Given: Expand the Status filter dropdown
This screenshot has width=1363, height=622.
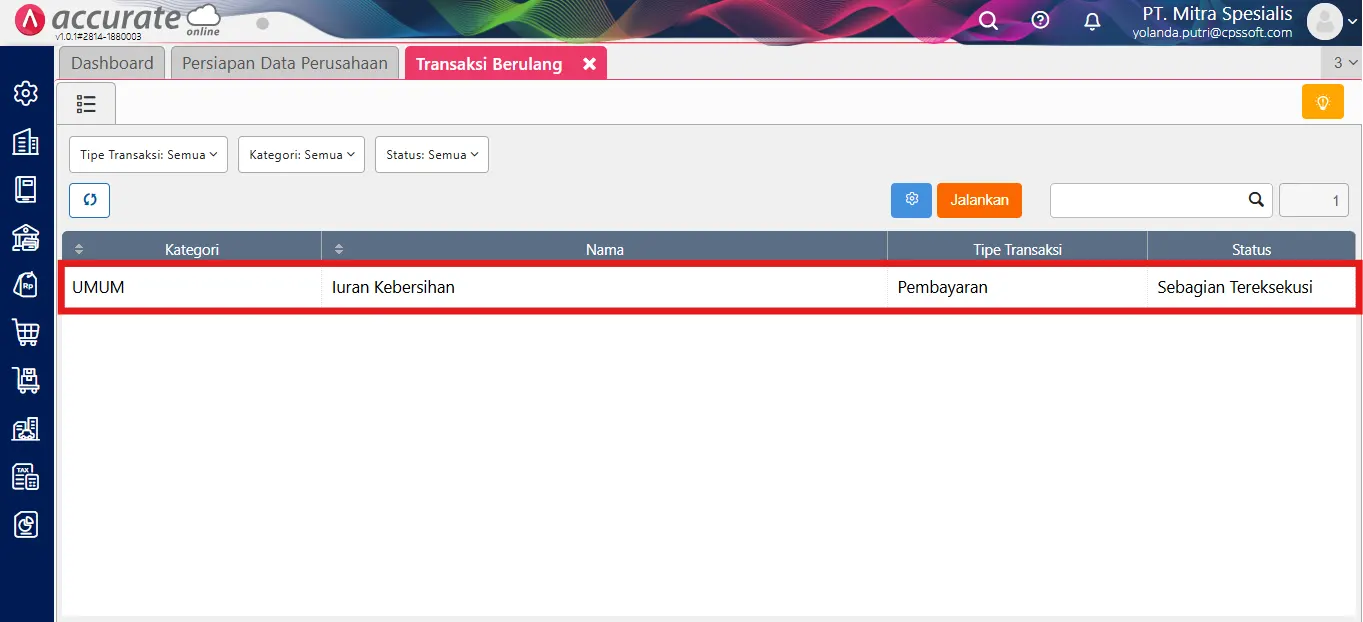Looking at the screenshot, I should click(431, 155).
